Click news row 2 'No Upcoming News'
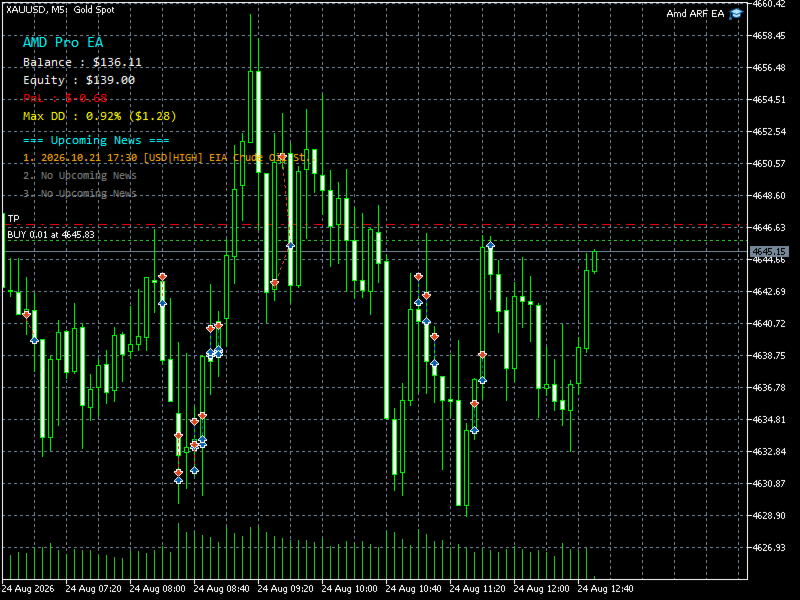The width and height of the screenshot is (800, 600). (x=80, y=176)
